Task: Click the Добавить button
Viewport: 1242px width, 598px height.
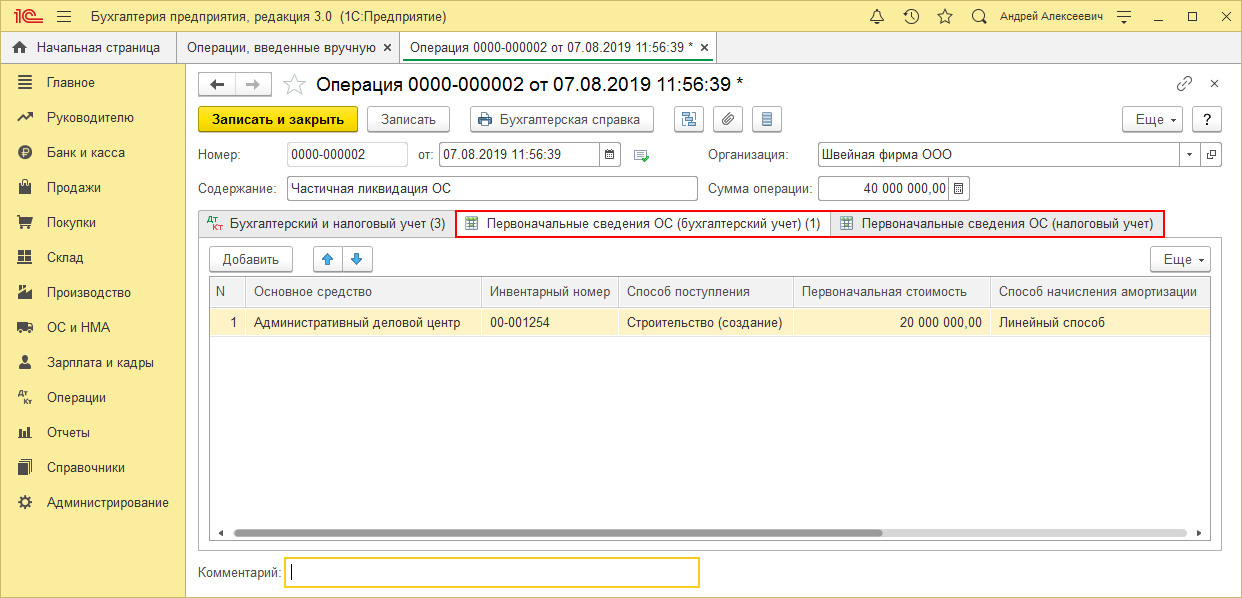Action: [250, 260]
